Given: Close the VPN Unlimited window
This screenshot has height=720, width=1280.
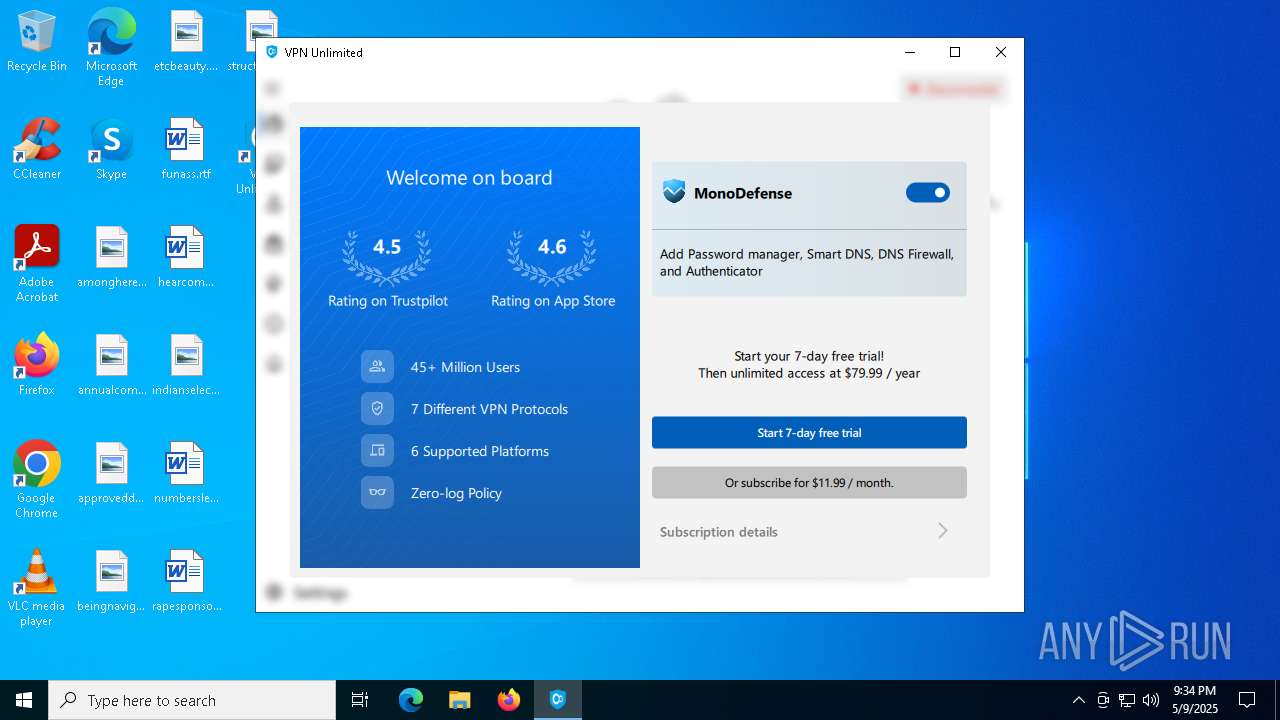Looking at the screenshot, I should [1000, 52].
